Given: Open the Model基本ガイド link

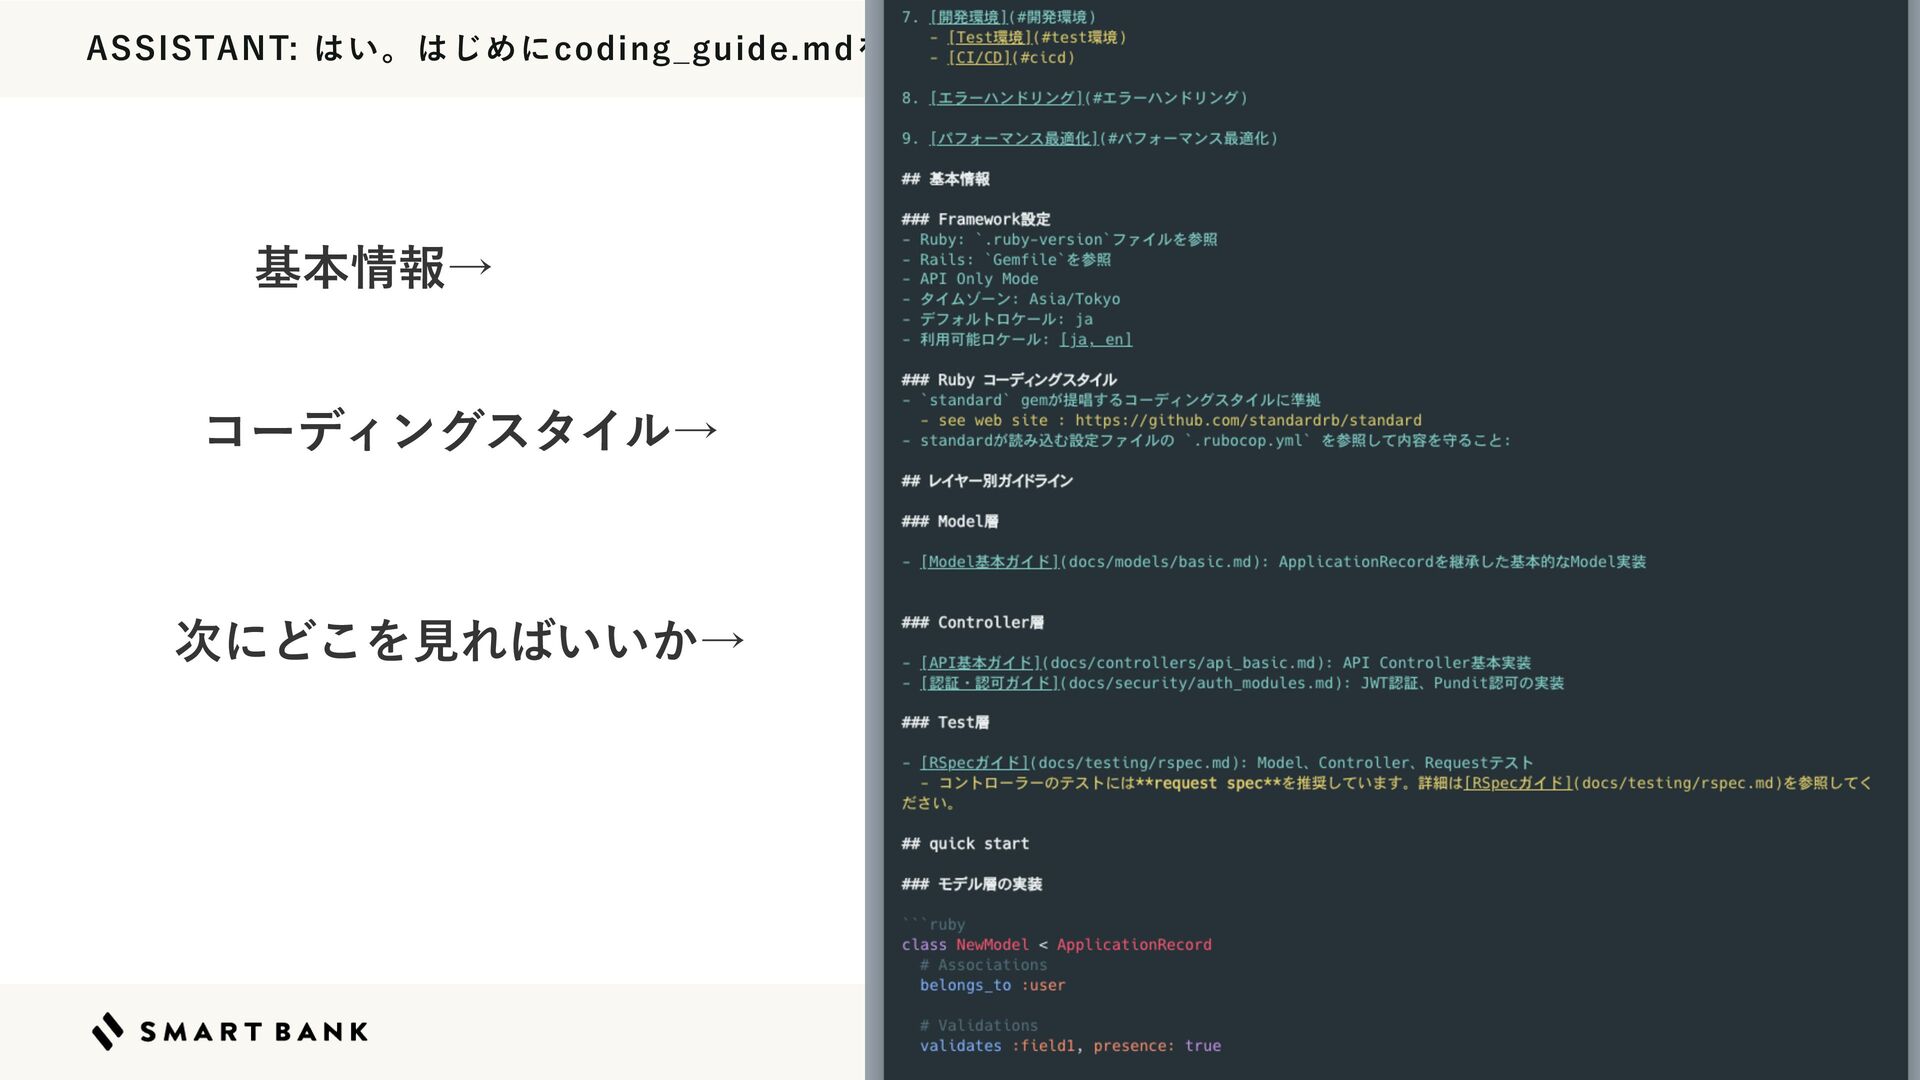Looking at the screenshot, I should tap(989, 562).
